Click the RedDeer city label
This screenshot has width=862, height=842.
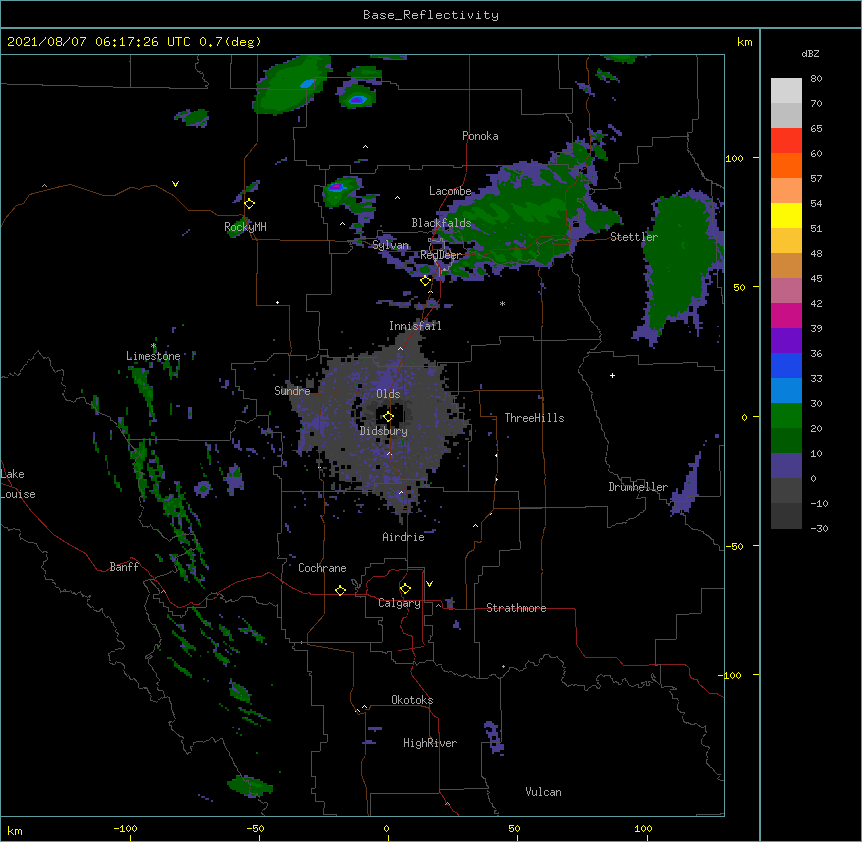(440, 255)
